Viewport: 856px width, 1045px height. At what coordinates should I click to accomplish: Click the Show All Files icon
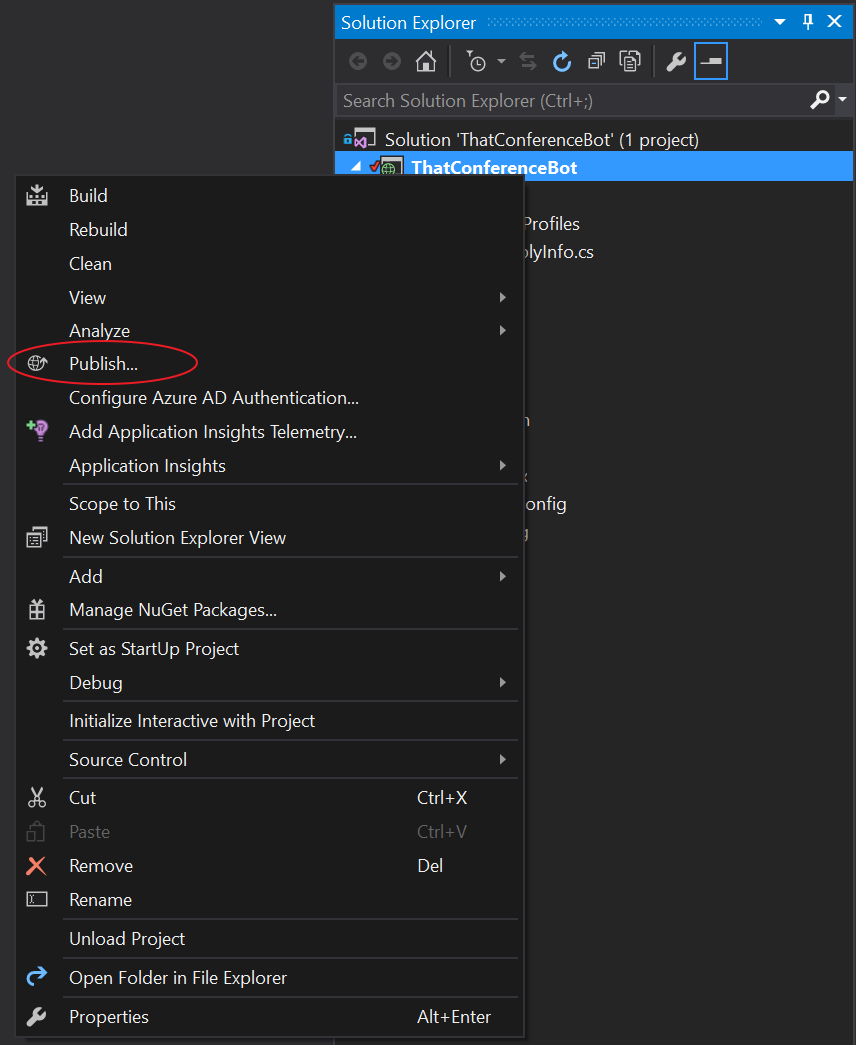(x=630, y=62)
